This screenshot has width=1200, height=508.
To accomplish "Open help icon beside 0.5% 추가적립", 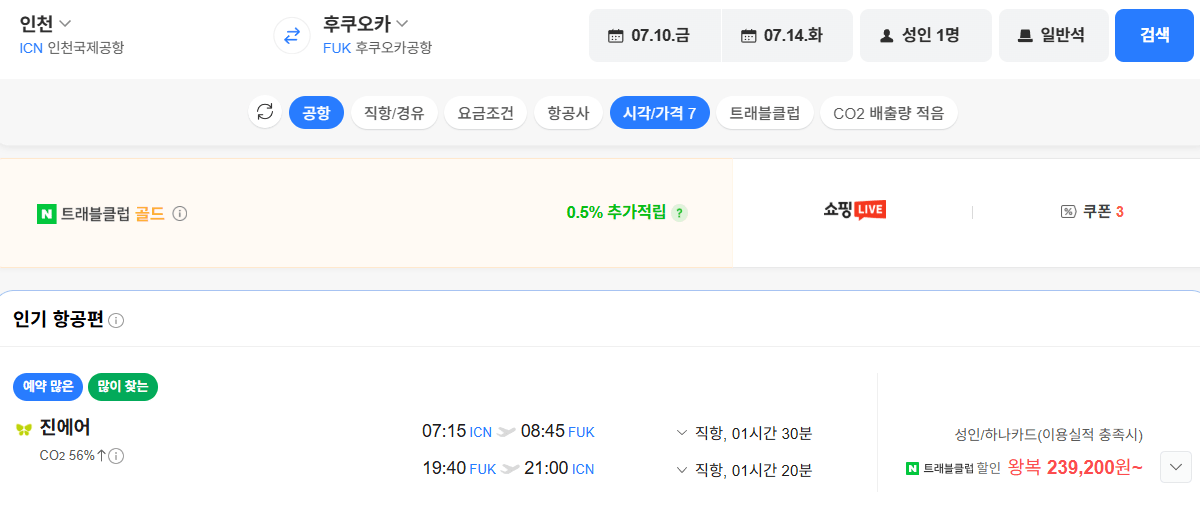I will [x=679, y=213].
